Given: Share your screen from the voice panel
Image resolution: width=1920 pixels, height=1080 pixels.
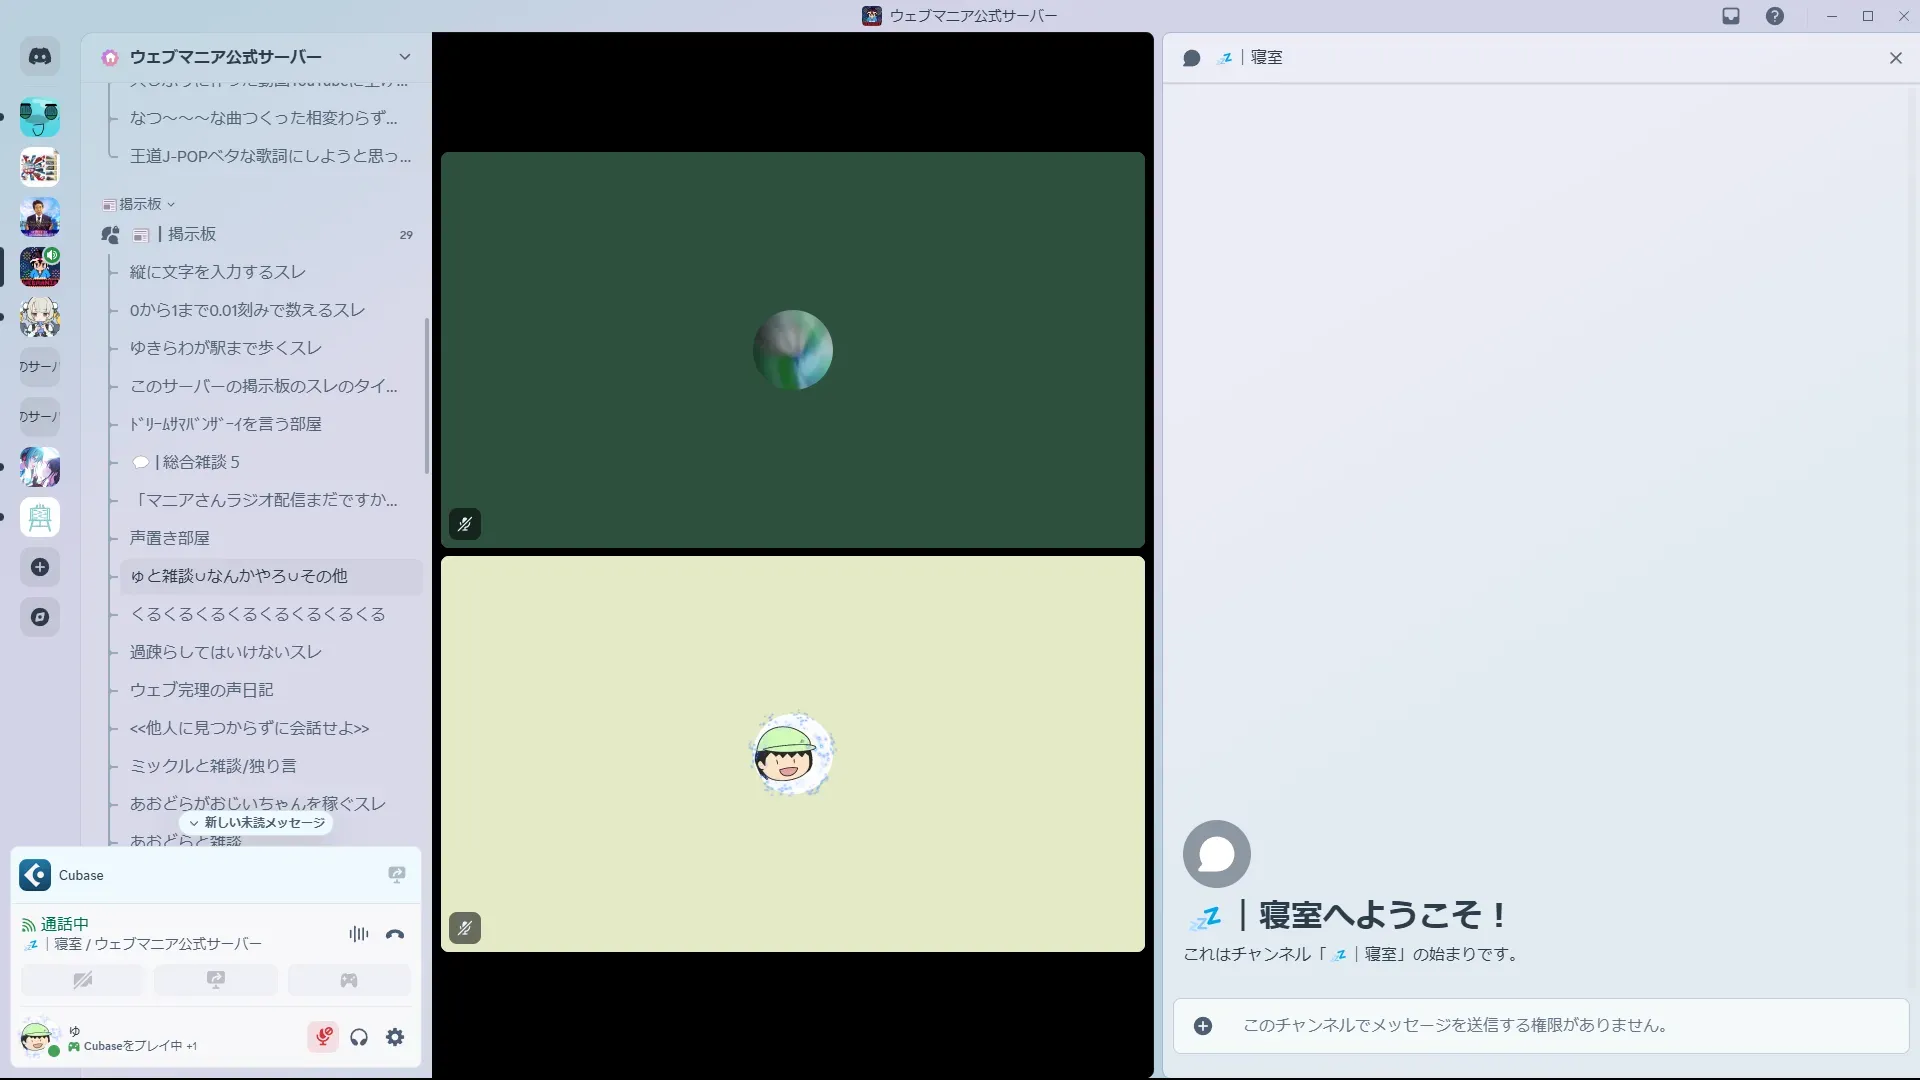Looking at the screenshot, I should tap(215, 980).
